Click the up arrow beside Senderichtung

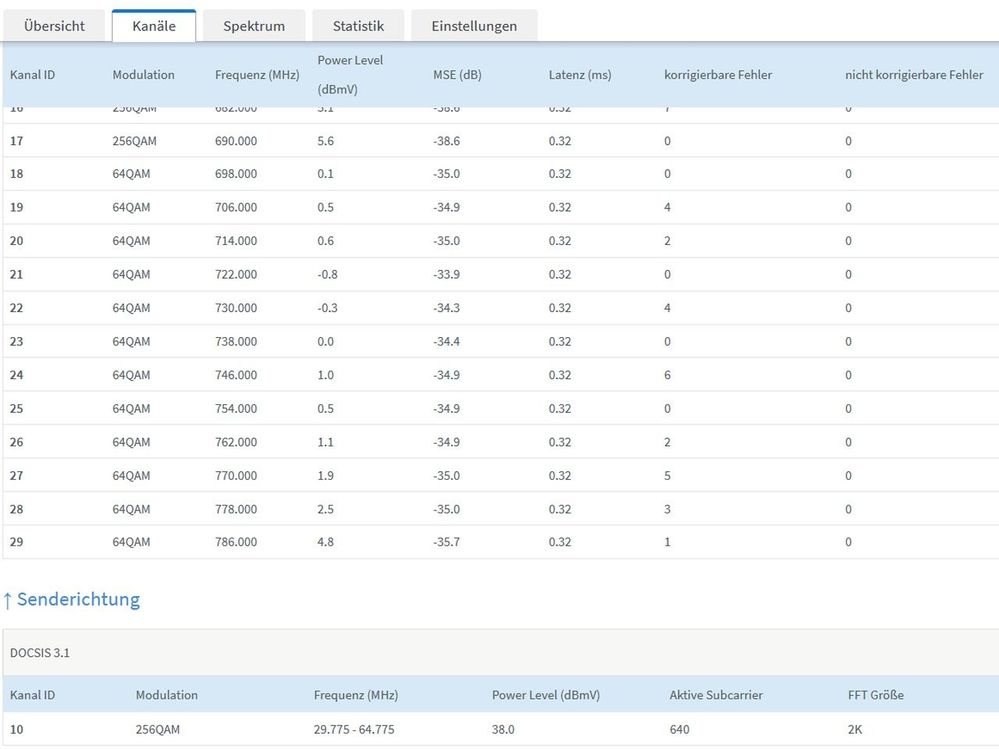click(x=8, y=600)
